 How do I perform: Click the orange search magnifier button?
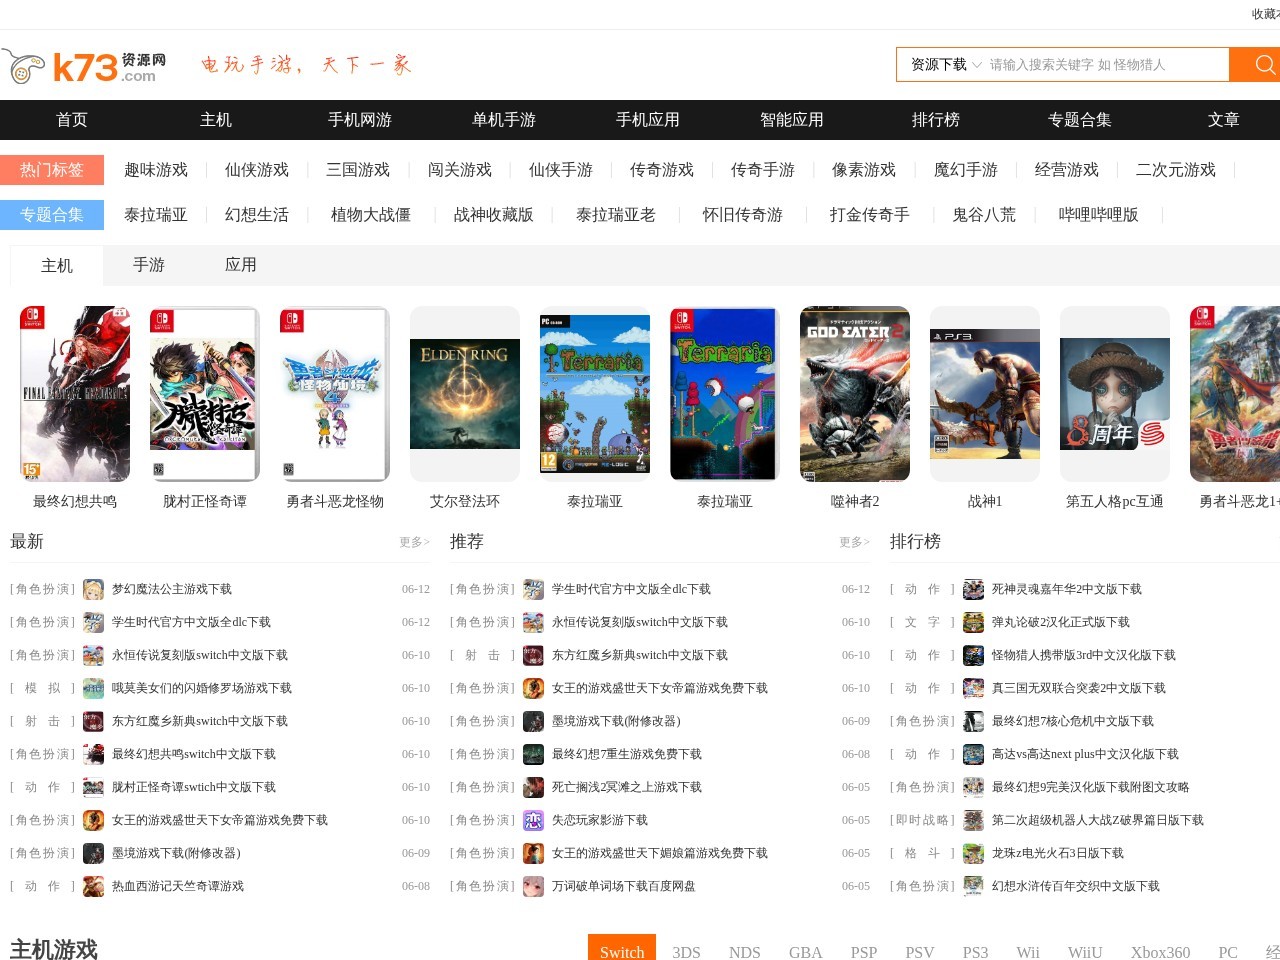coord(1255,65)
